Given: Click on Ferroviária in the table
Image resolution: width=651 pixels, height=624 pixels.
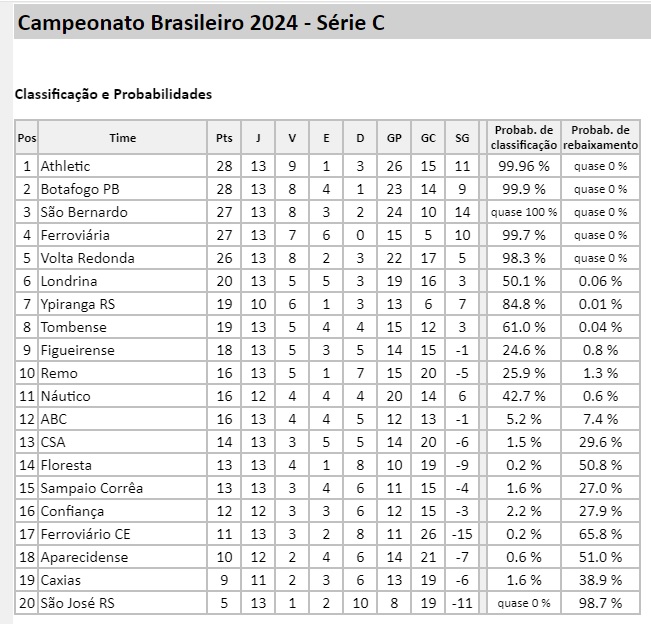Looking at the screenshot, I should [x=75, y=235].
